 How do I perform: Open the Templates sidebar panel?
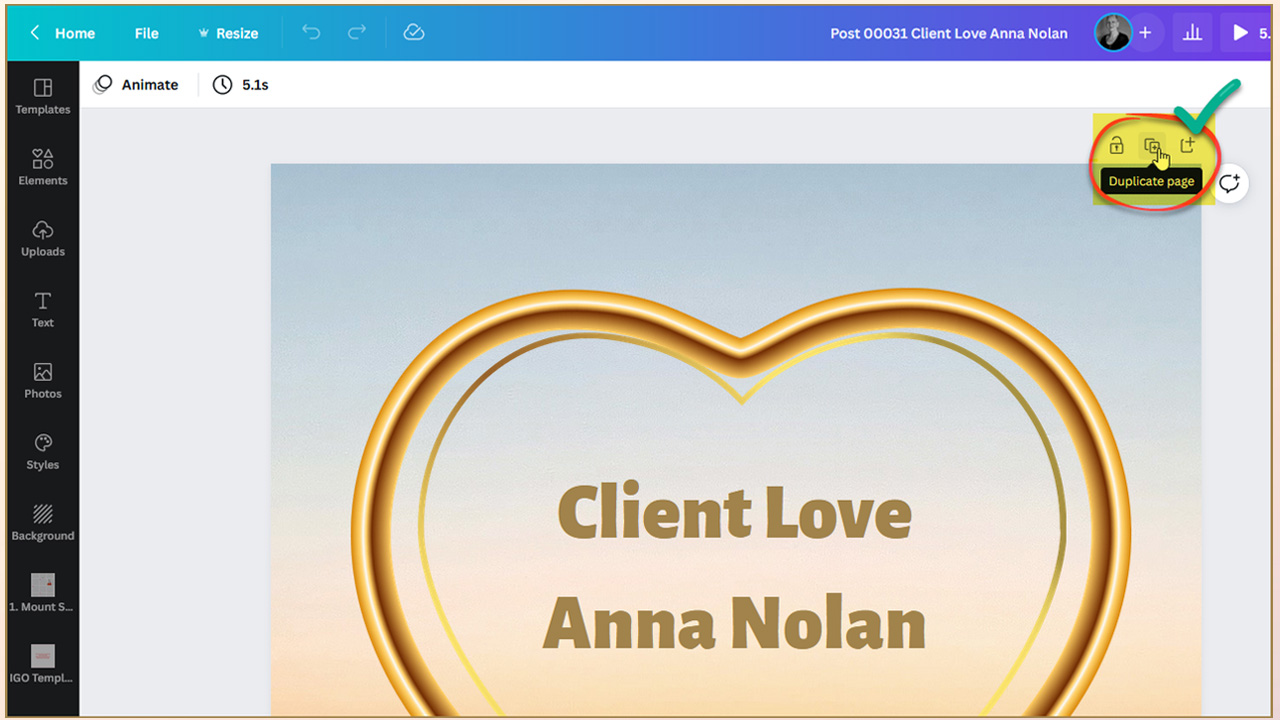(x=43, y=97)
